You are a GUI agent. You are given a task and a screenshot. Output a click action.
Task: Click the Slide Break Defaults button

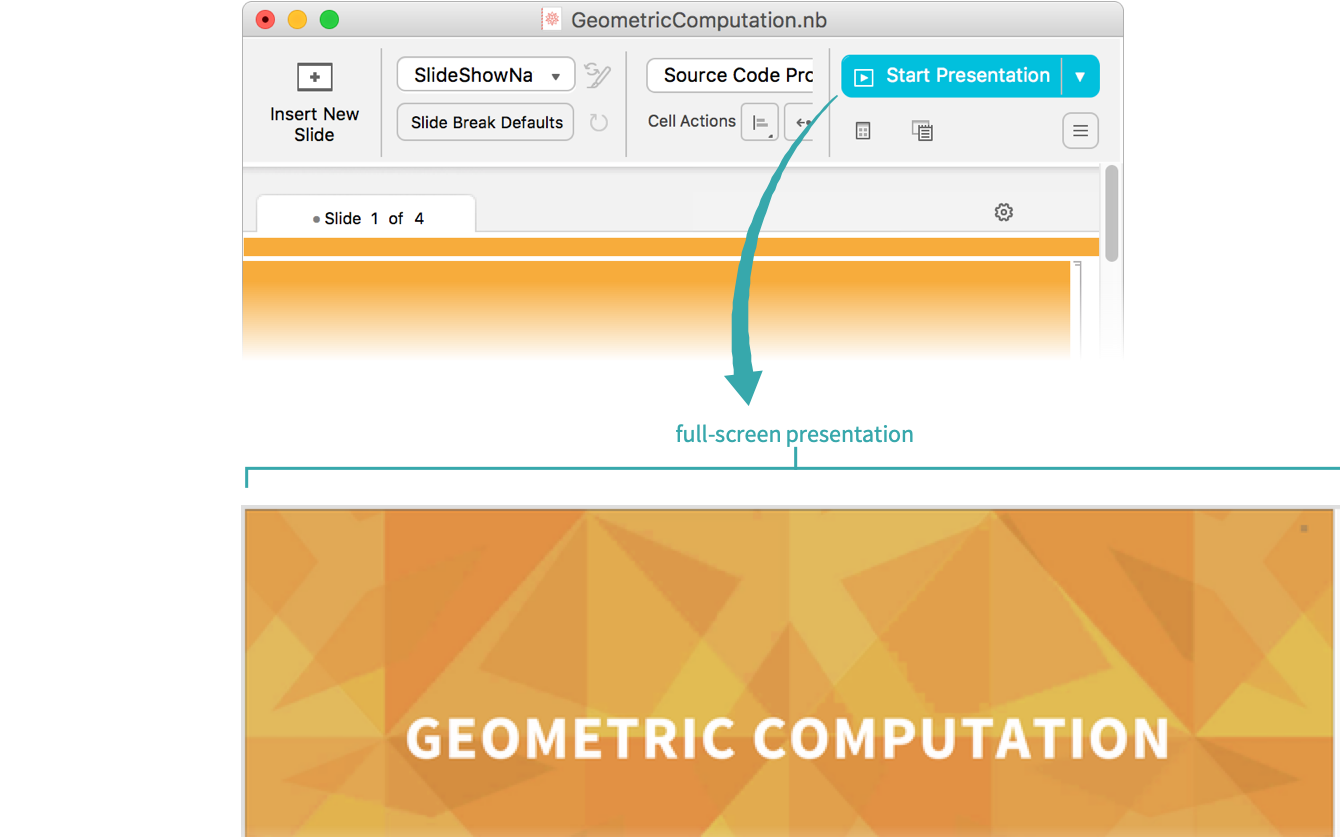click(x=486, y=123)
